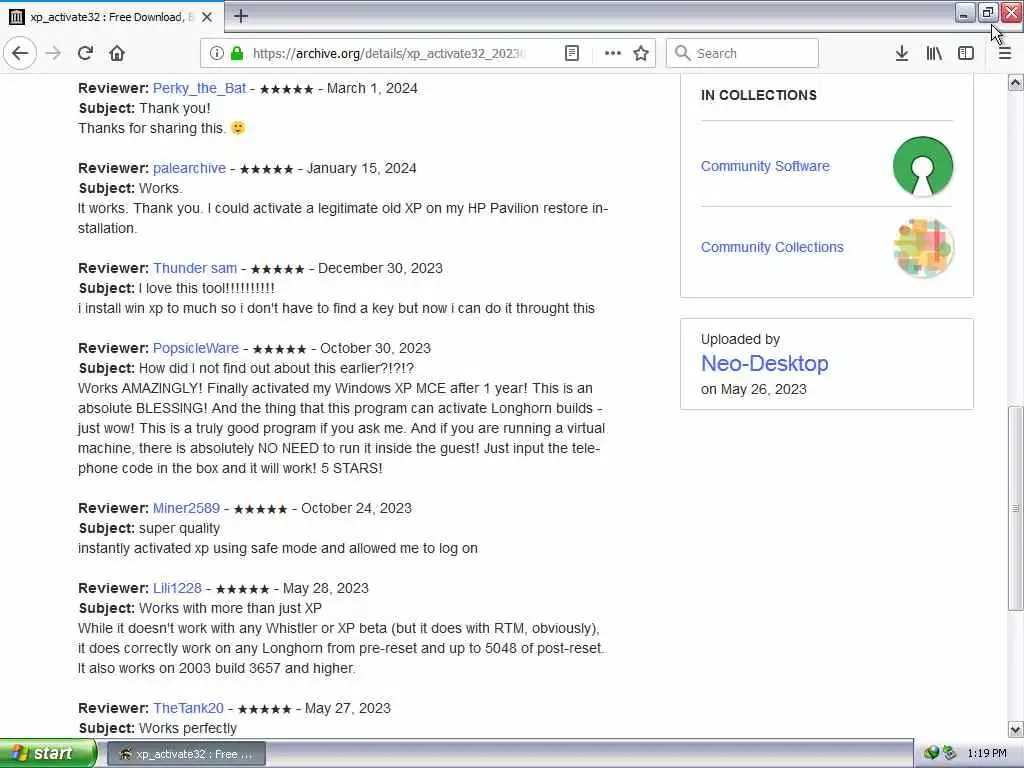
Task: Click the Community Software green keyhole thumbnail
Action: pos(923,166)
